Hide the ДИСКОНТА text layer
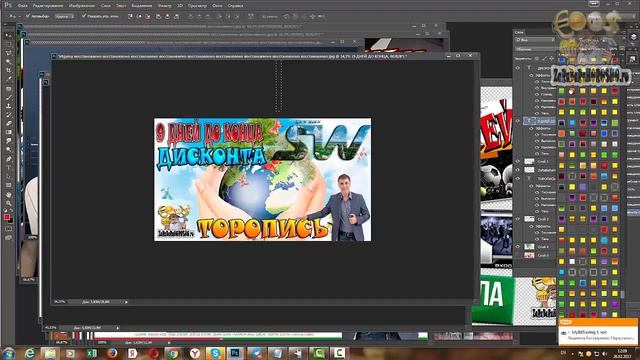This screenshot has height=360, width=640. 518,68
